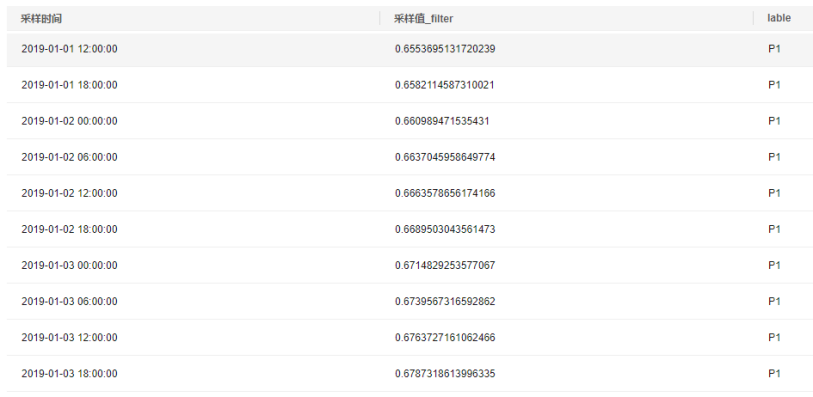Click the 2019-01-02 00:00:00 timestamp cell
The height and width of the screenshot is (397, 813).
(69, 121)
